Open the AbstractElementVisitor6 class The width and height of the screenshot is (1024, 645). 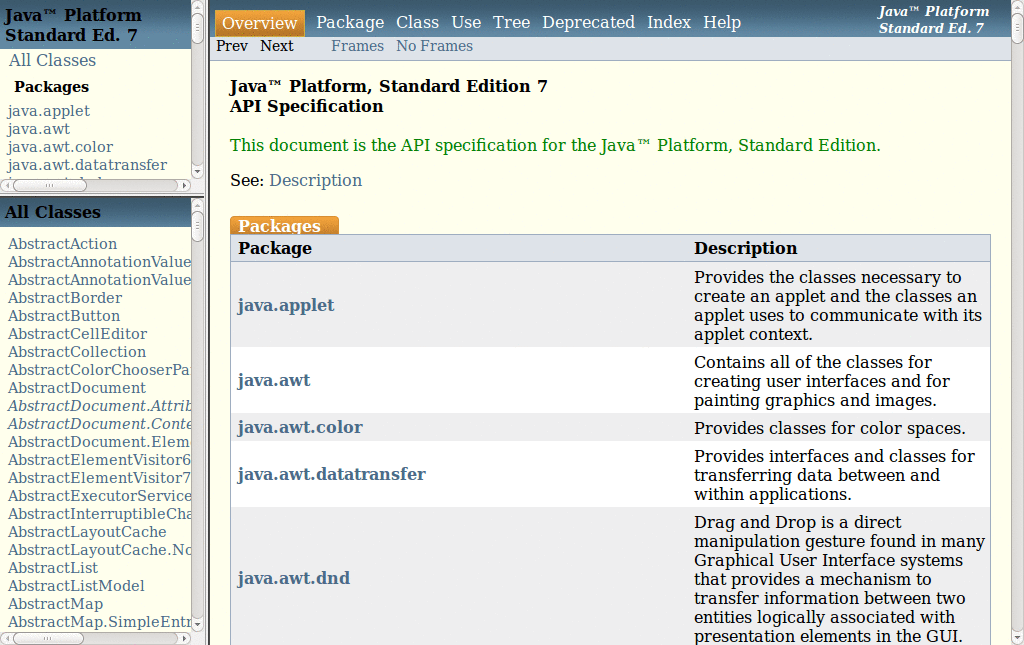(x=99, y=460)
